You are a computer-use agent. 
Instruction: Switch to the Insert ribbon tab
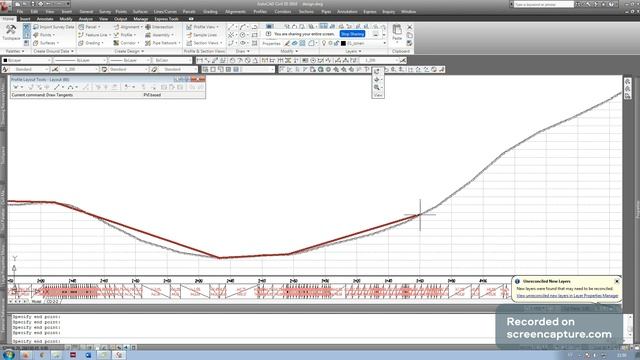tap(25, 19)
